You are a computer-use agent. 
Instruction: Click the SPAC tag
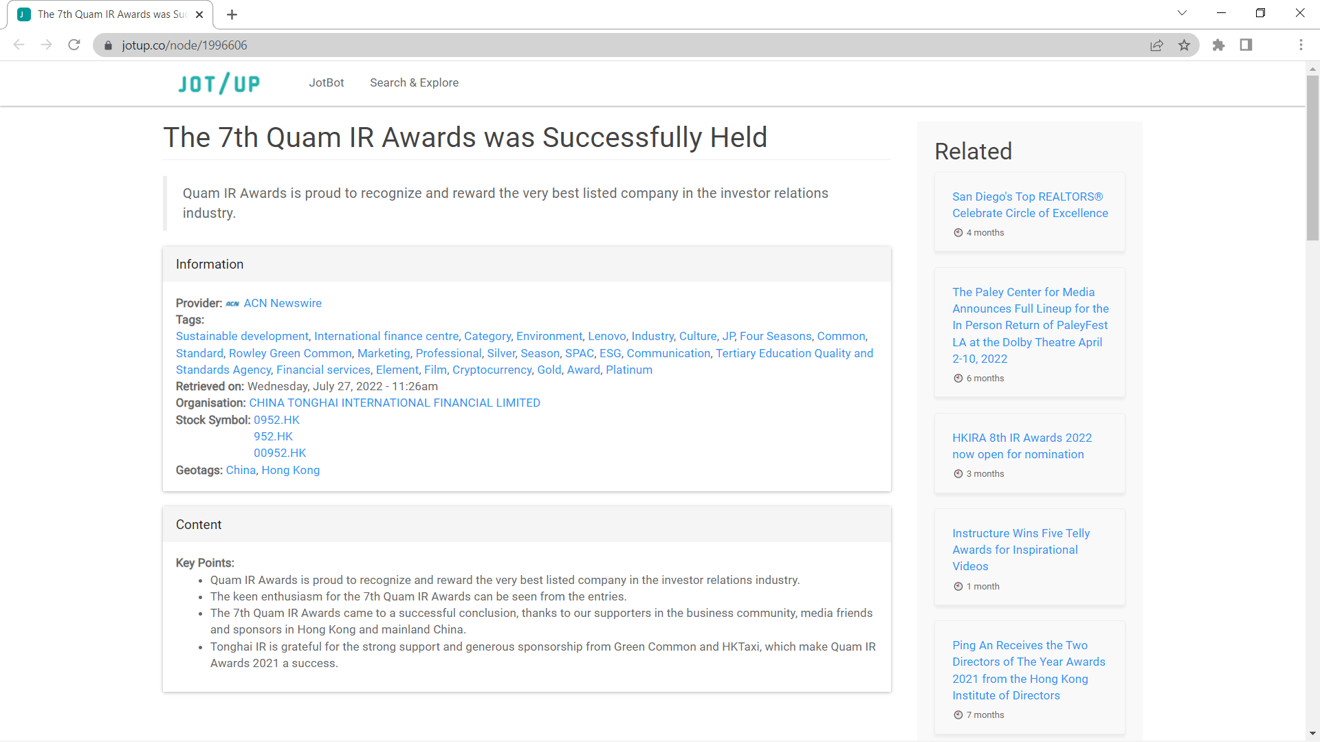click(579, 353)
